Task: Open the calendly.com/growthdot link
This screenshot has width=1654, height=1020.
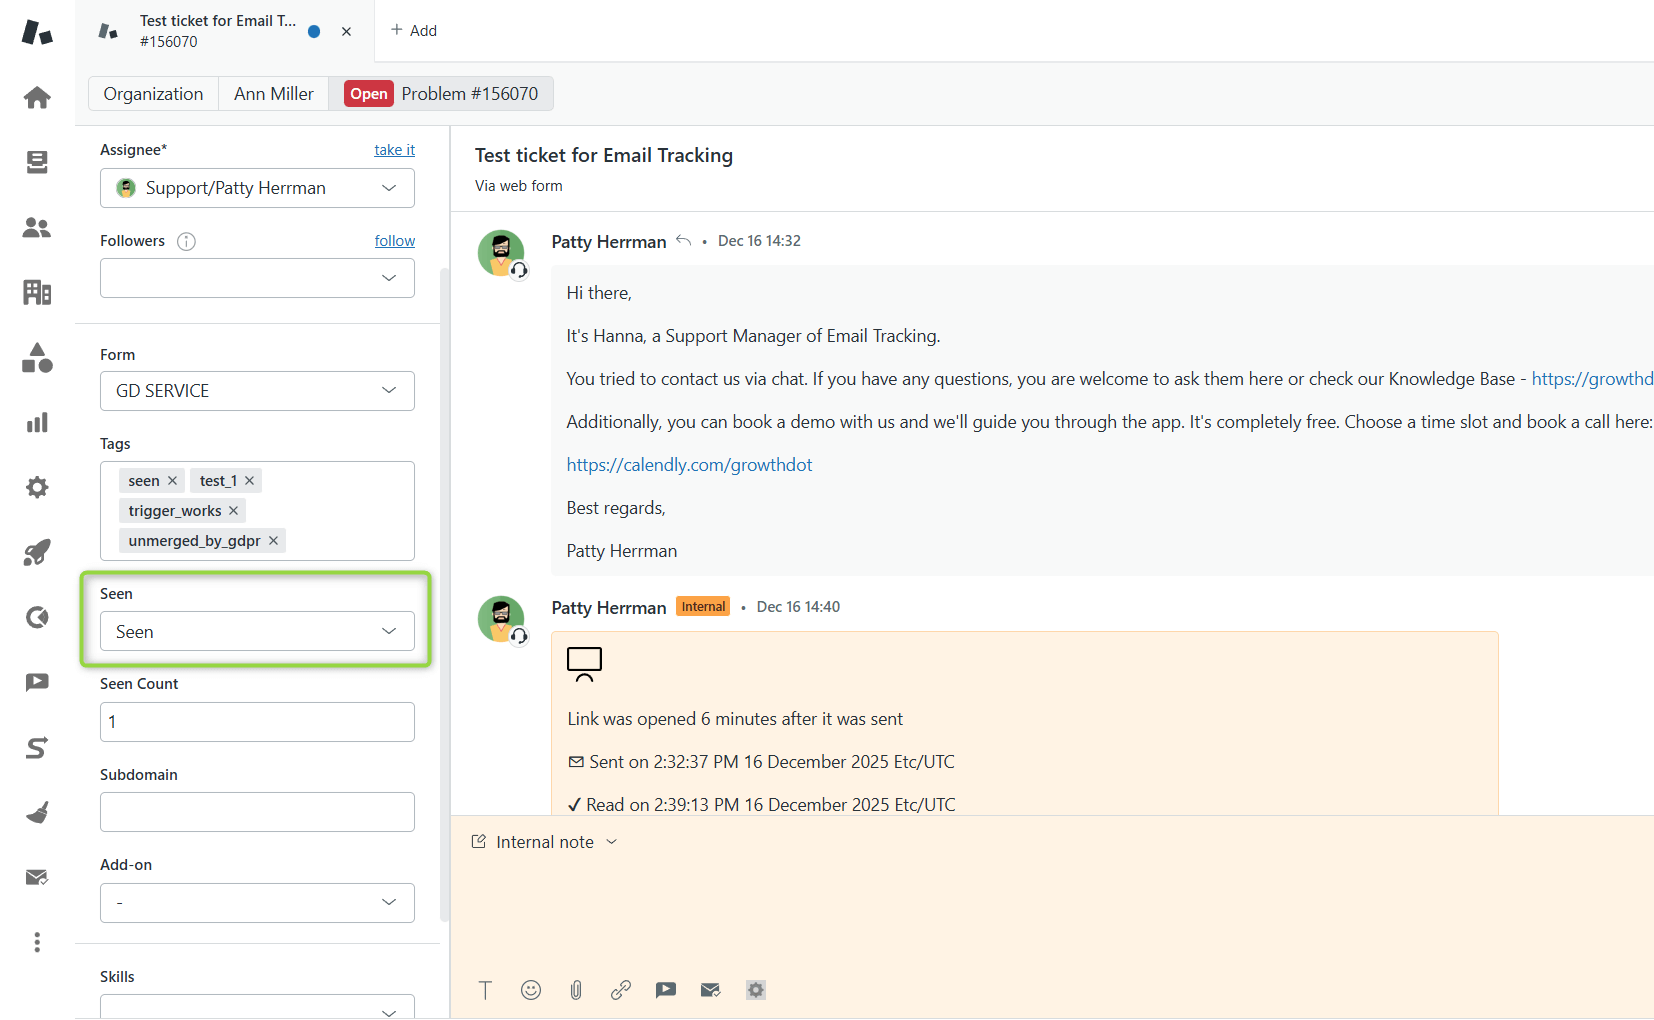Action: point(689,465)
